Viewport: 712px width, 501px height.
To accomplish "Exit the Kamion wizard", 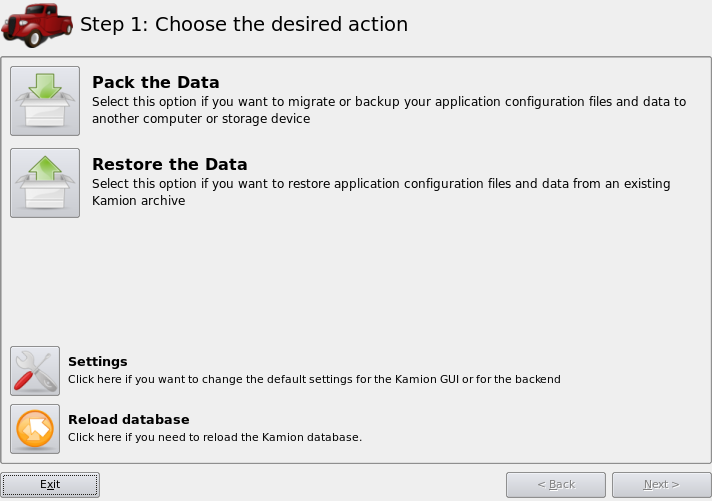I will pyautogui.click(x=50, y=485).
